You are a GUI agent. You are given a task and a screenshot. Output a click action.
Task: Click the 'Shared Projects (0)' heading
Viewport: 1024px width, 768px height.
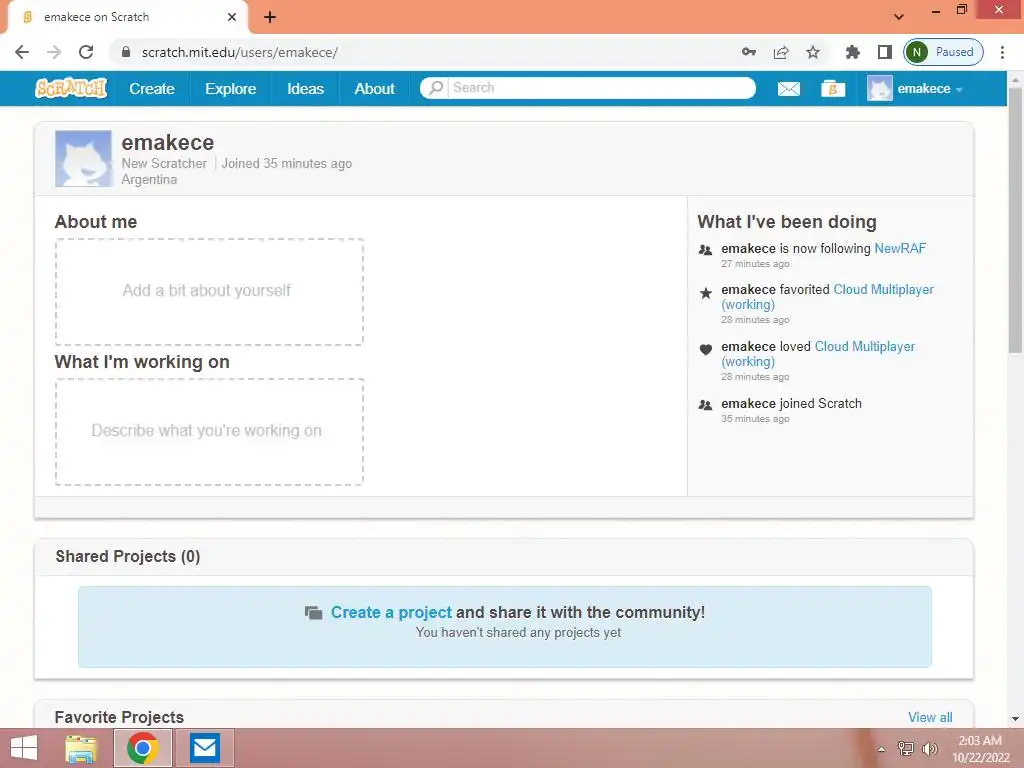pyautogui.click(x=127, y=556)
